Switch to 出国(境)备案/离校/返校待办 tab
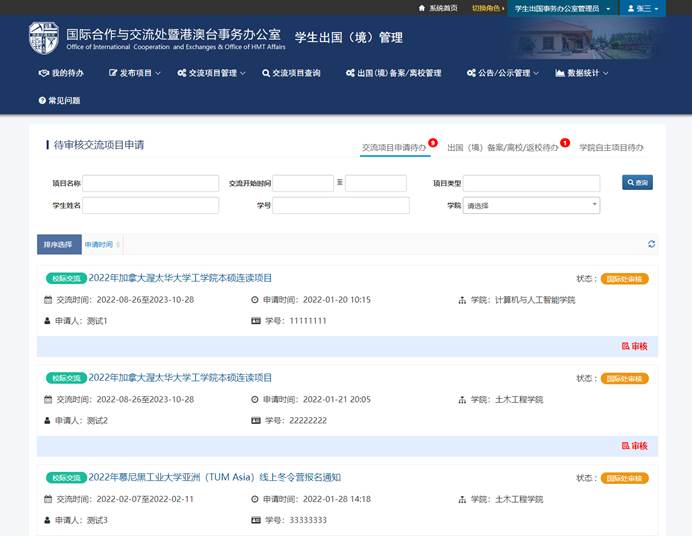 pyautogui.click(x=503, y=147)
